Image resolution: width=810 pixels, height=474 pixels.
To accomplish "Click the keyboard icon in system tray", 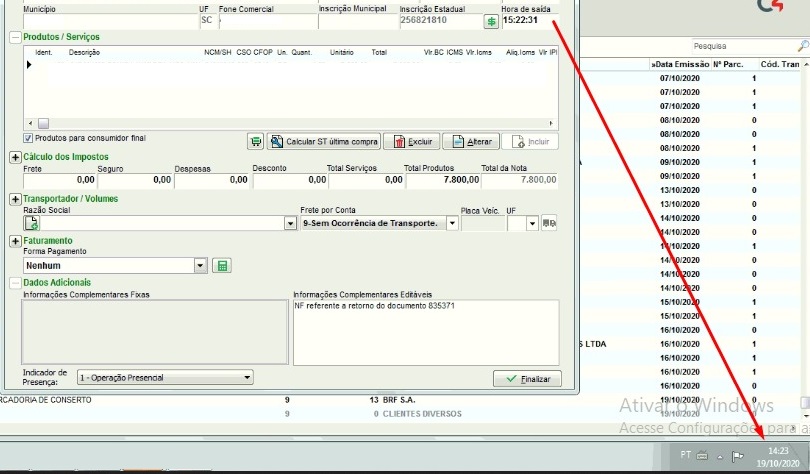I will (702, 456).
